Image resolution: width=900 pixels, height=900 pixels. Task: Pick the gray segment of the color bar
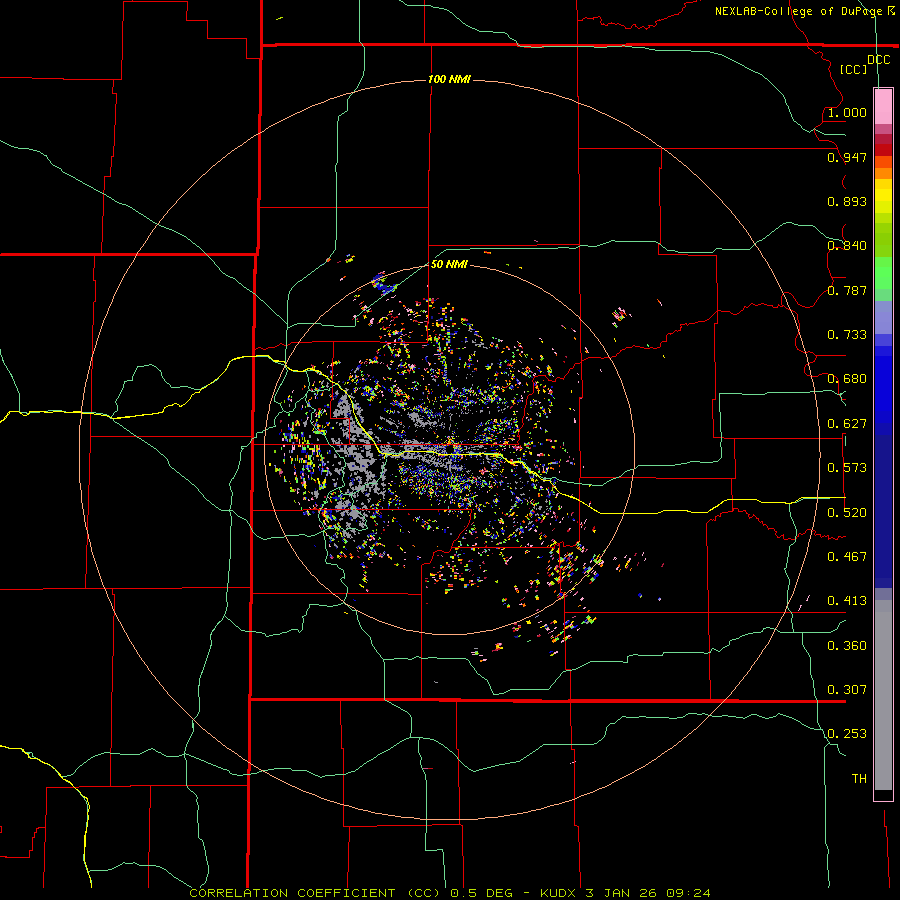pyautogui.click(x=883, y=695)
